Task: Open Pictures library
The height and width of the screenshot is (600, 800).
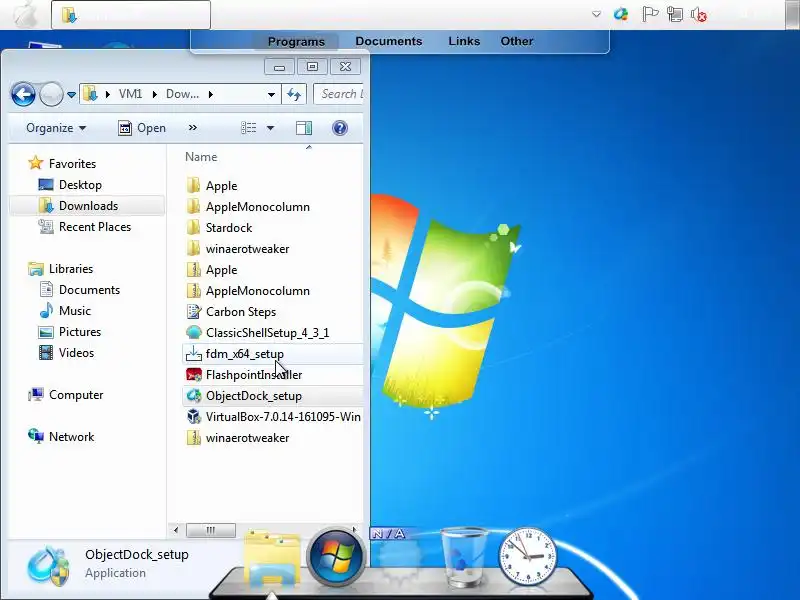Action: click(80, 332)
